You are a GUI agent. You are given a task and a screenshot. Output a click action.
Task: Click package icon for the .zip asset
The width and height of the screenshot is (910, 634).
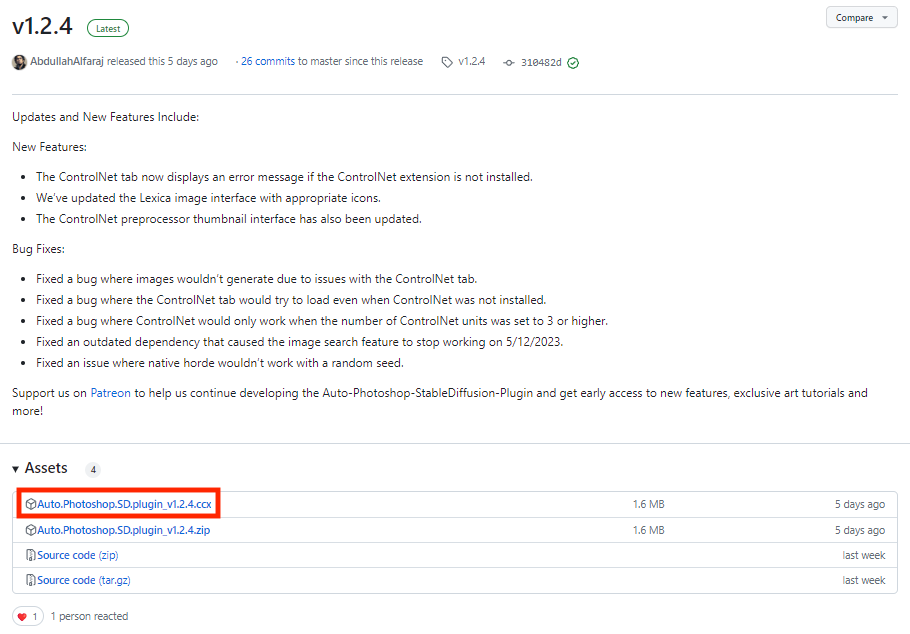point(31,530)
